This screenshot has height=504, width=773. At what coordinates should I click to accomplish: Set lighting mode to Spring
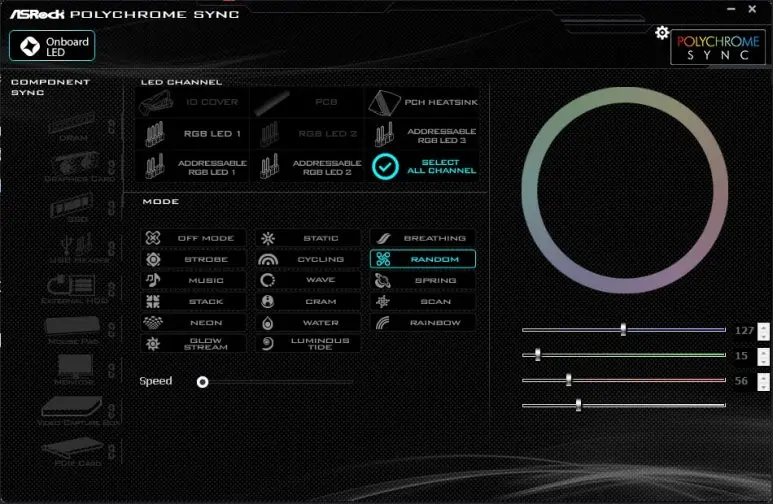[422, 280]
